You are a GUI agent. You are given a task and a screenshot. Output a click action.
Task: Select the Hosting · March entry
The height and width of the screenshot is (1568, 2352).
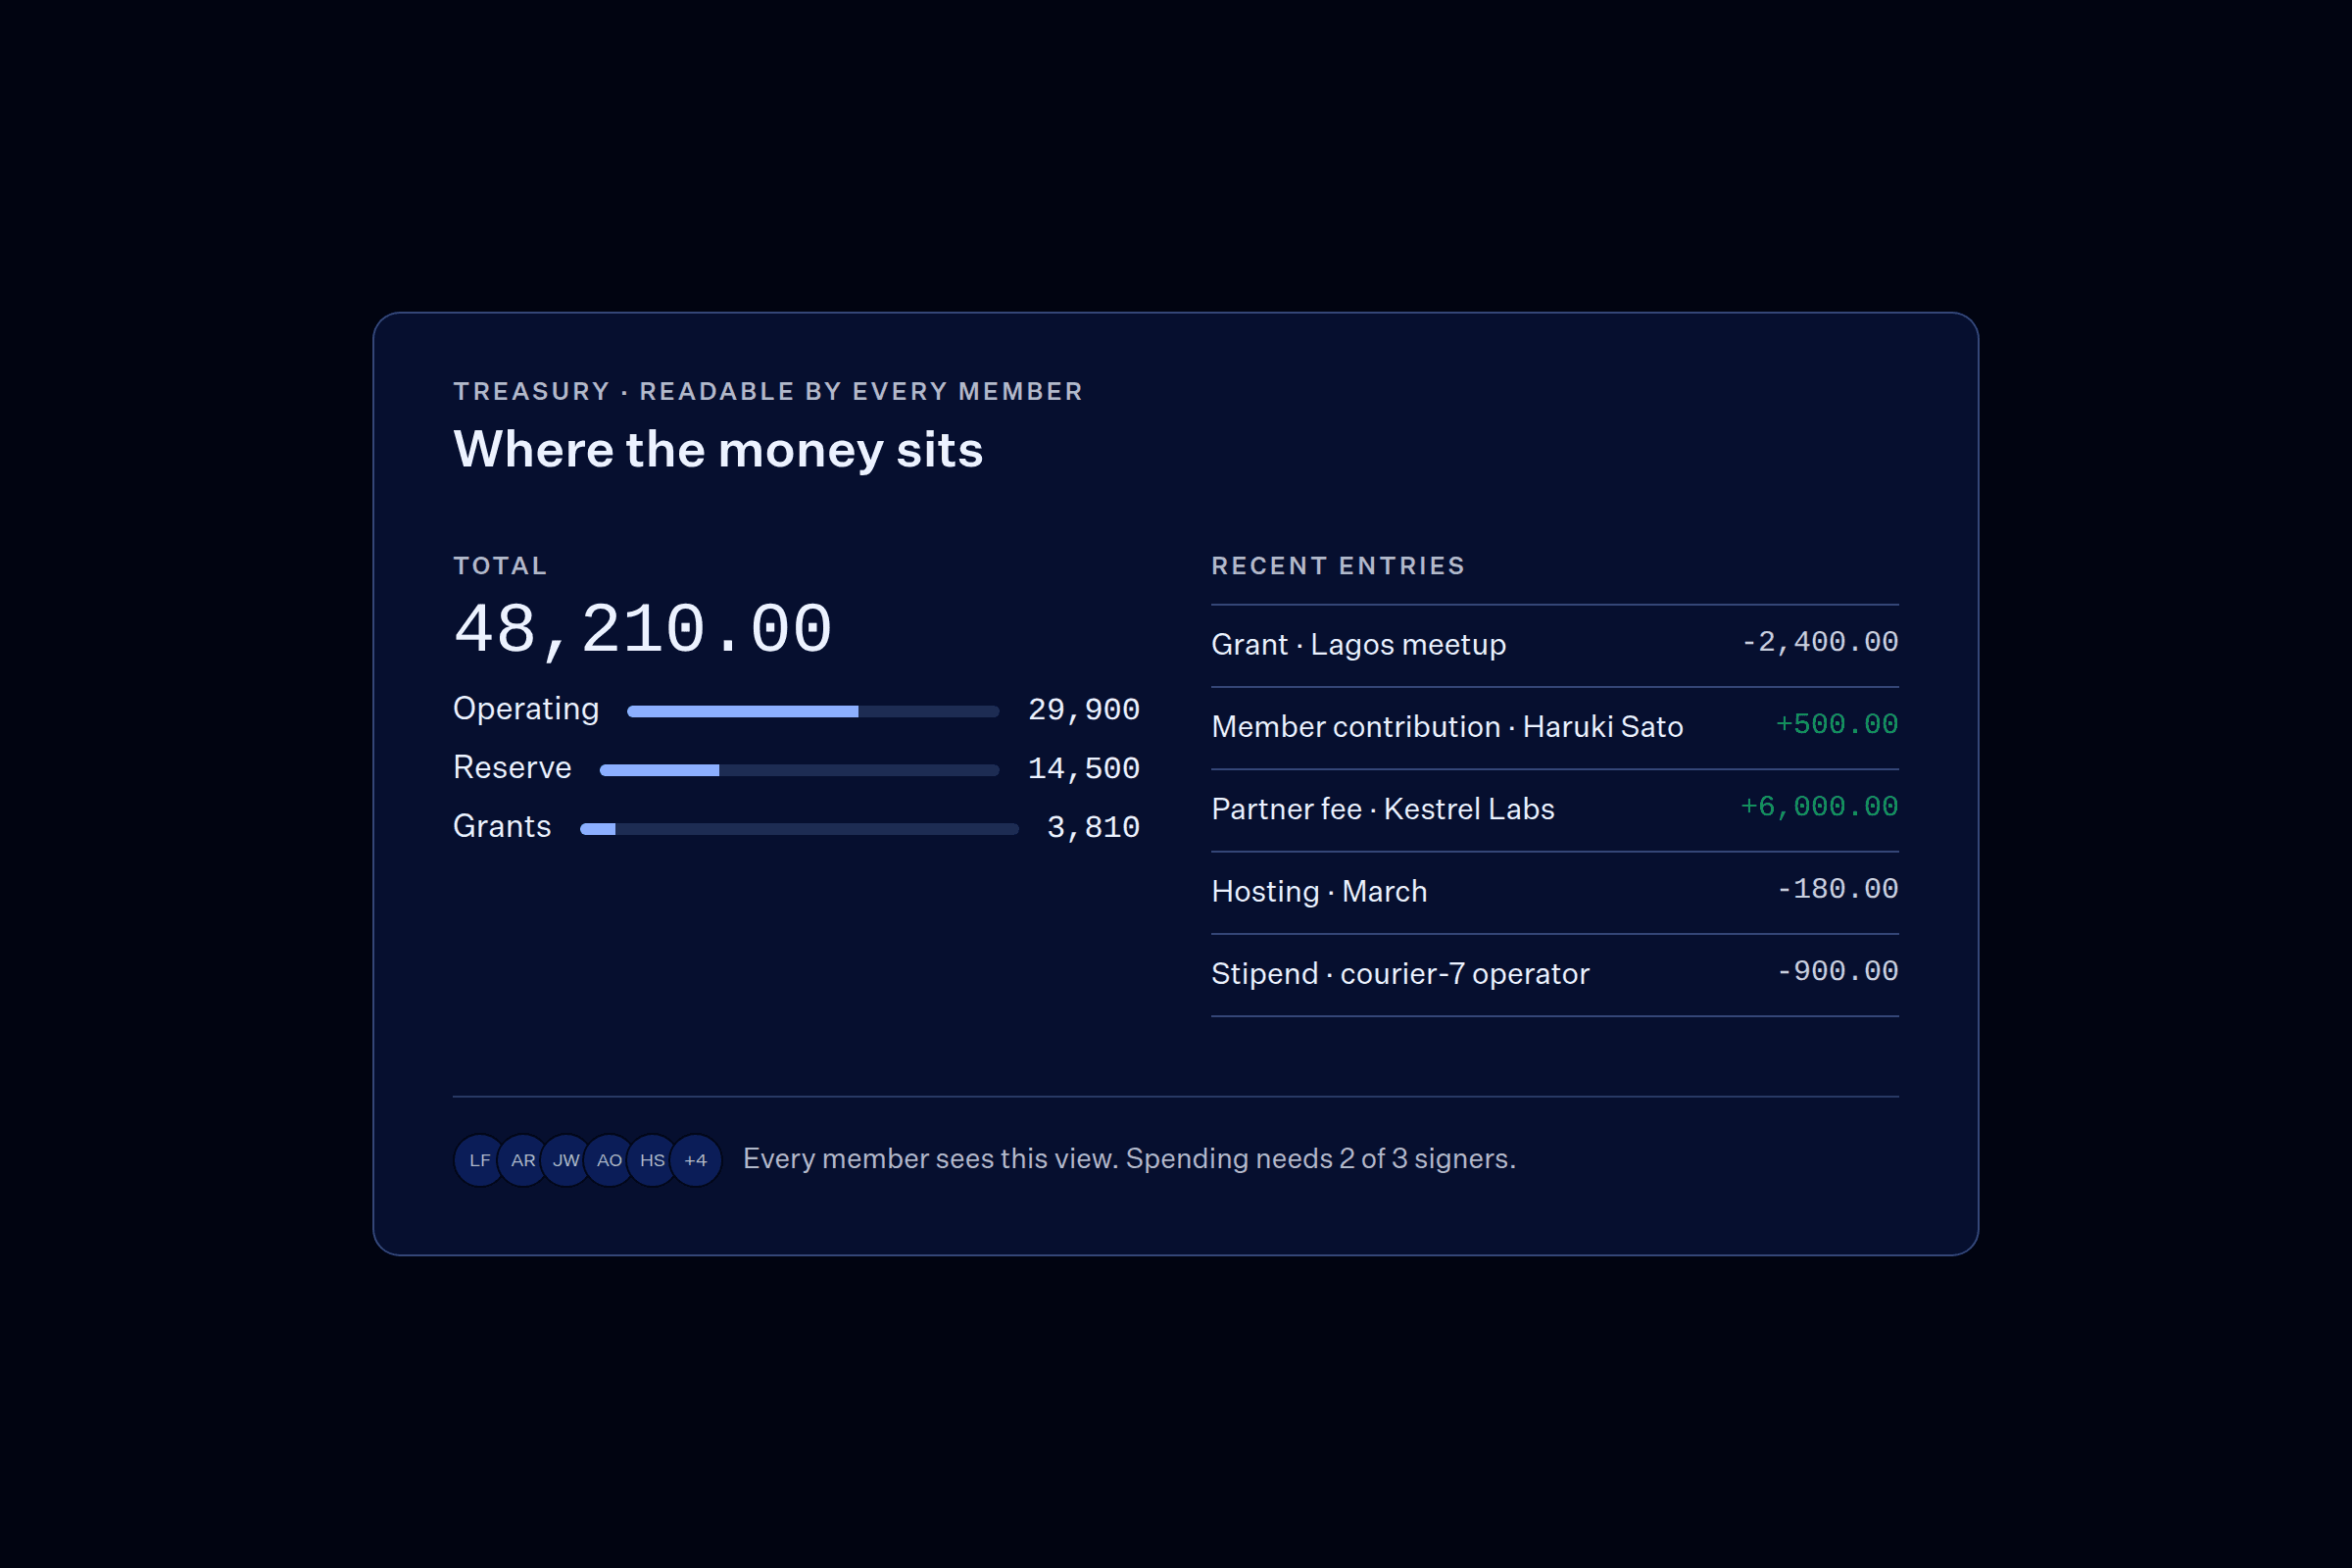1555,892
